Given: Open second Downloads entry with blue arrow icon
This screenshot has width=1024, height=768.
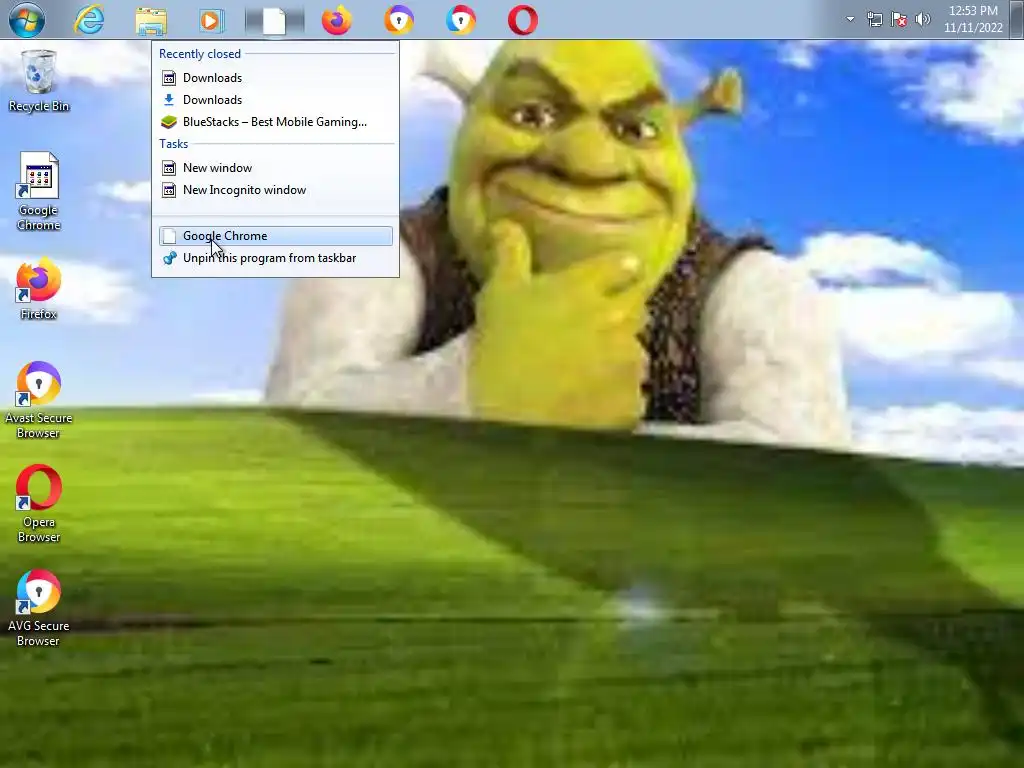Looking at the screenshot, I should (276, 100).
